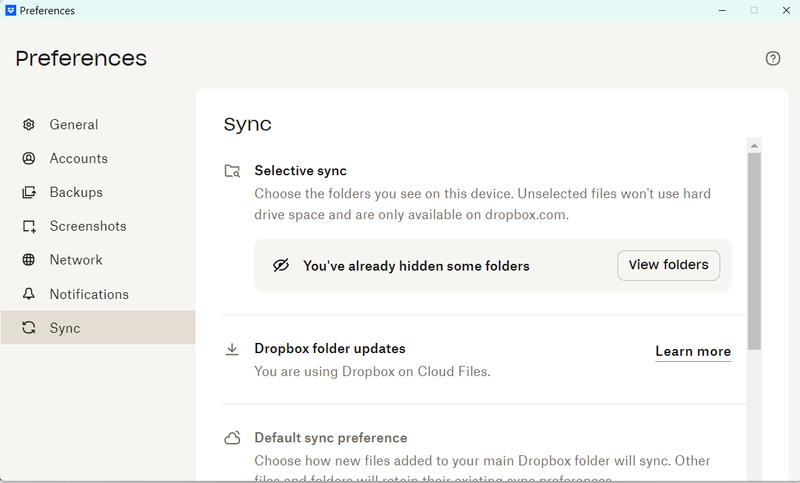This screenshot has height=483, width=800.
Task: Click the vertical scrollbar thumb
Action: point(754,250)
